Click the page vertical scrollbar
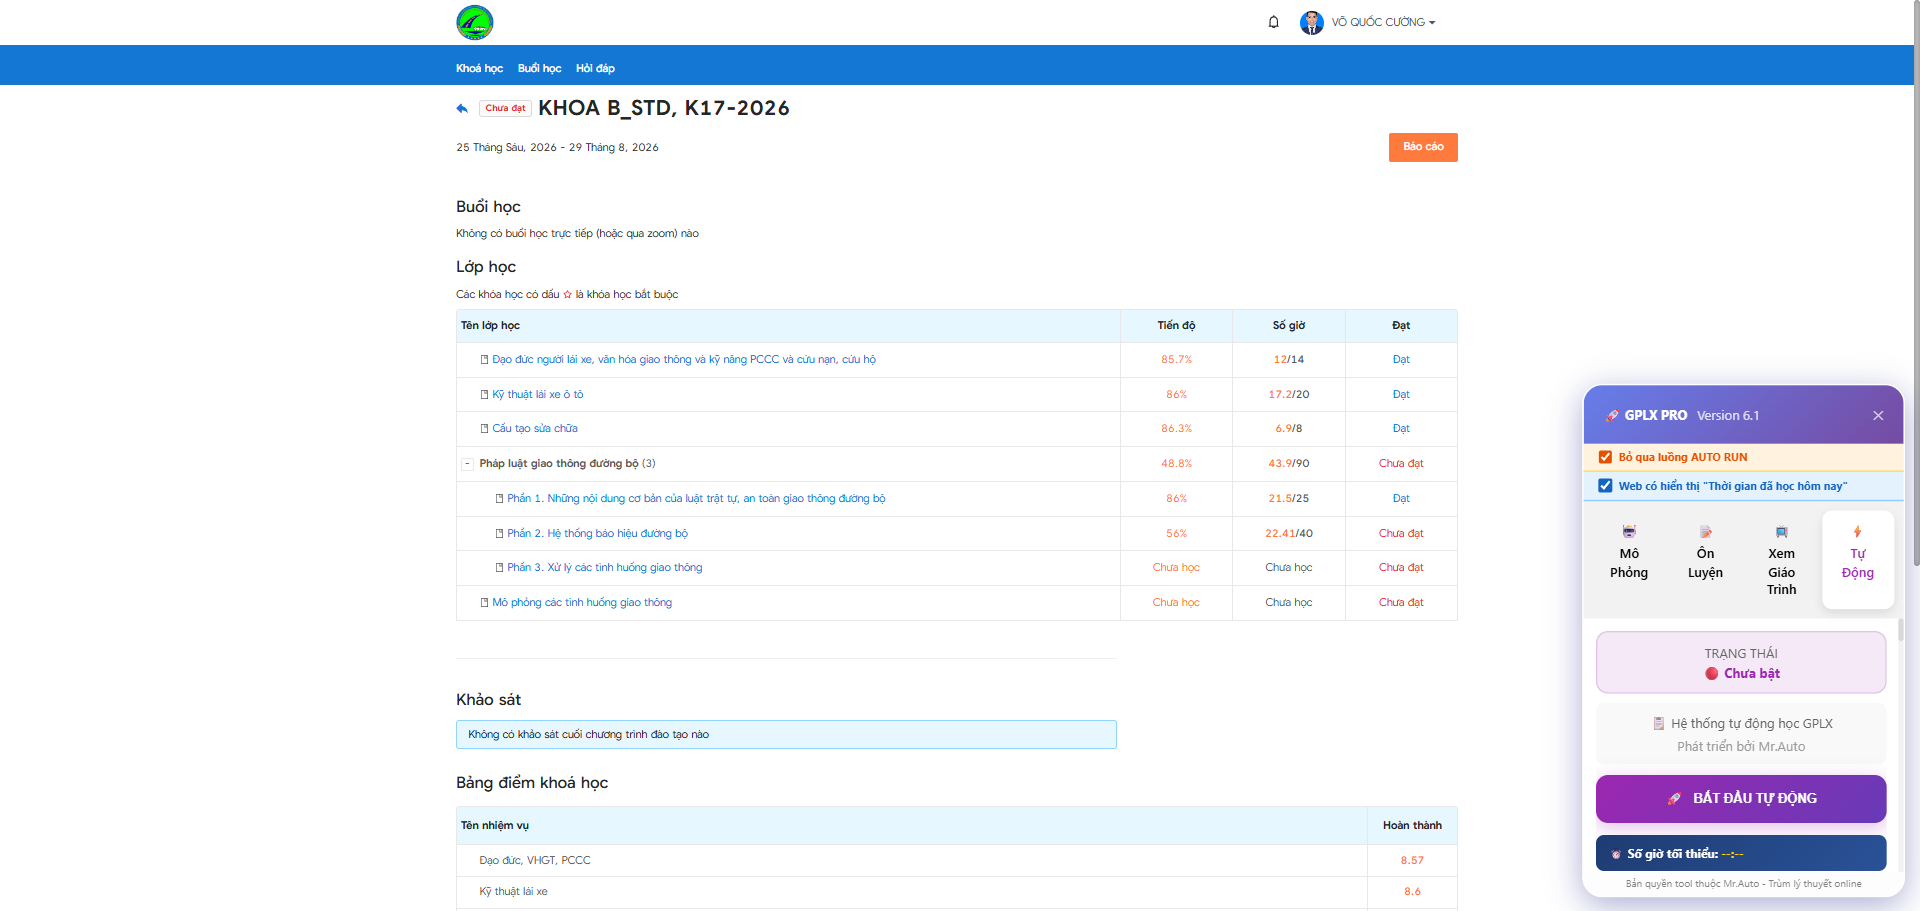 tap(1915, 283)
